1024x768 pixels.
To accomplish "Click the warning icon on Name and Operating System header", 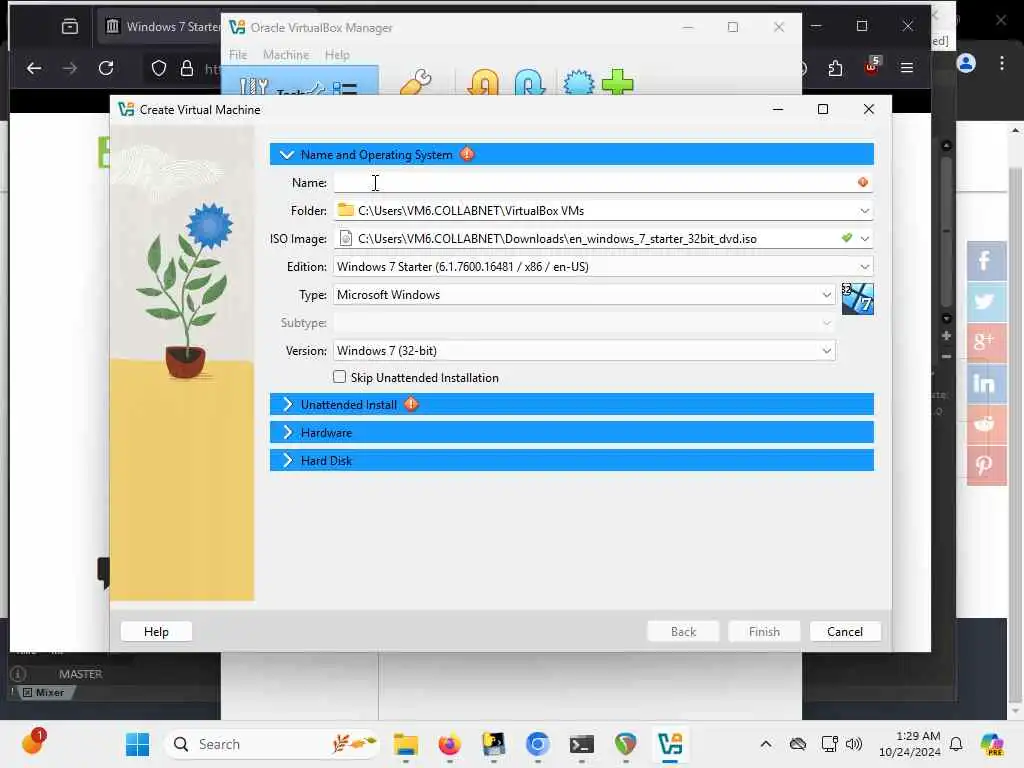I will [468, 155].
